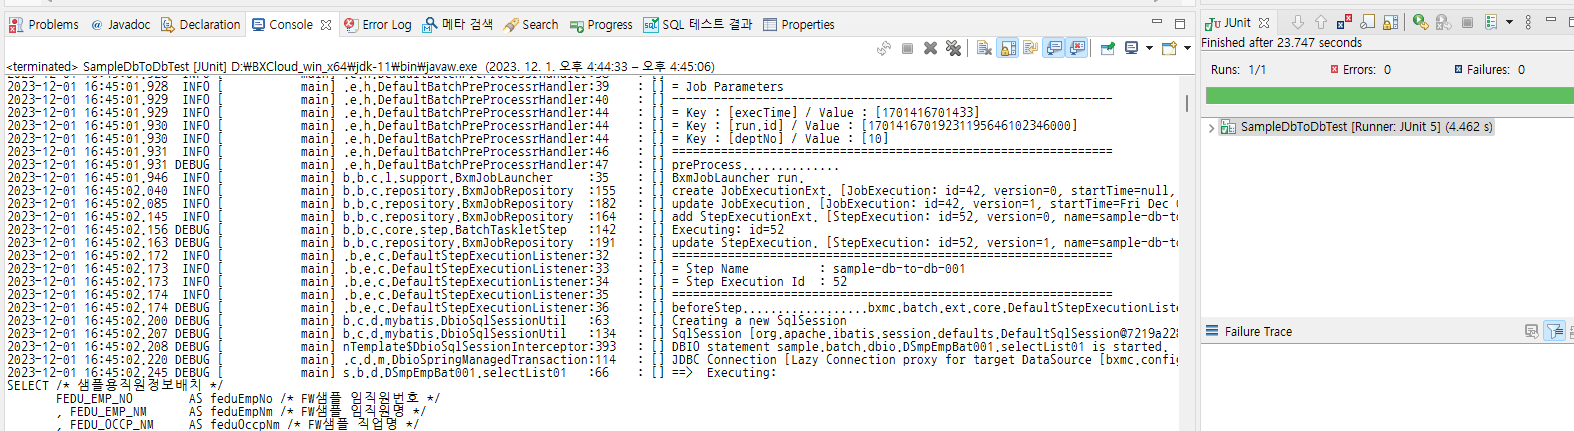Click the green JUnit progress bar

(1389, 96)
